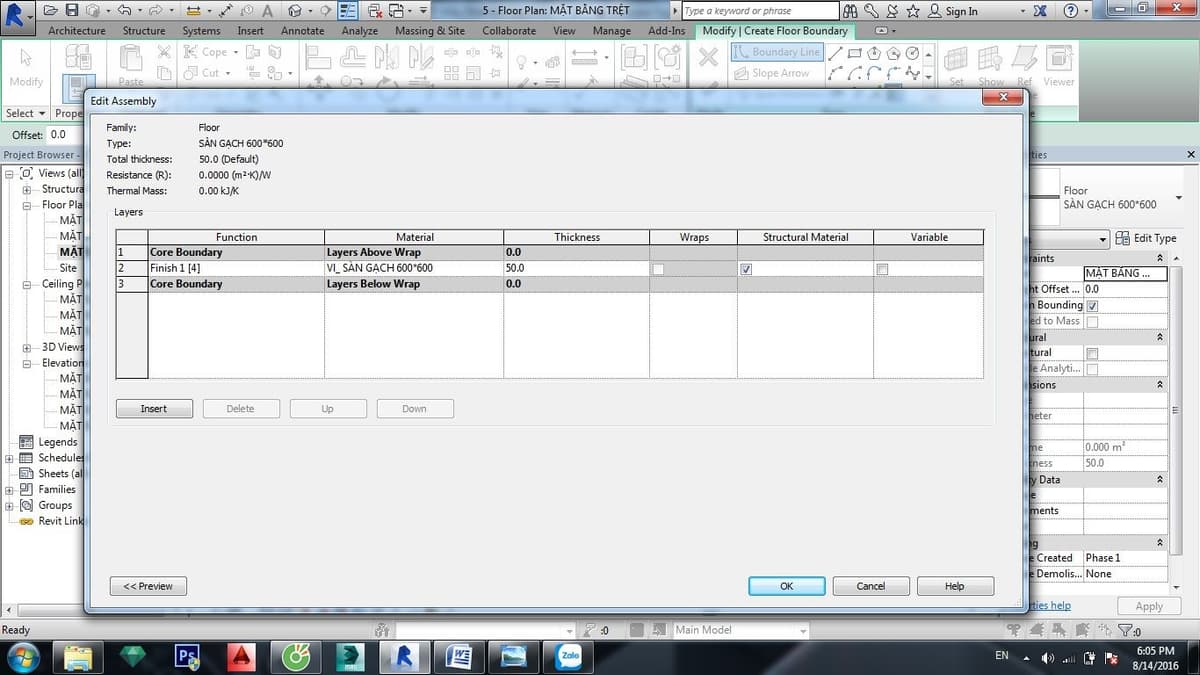Collapse the Floor Plans tree node

coord(26,205)
